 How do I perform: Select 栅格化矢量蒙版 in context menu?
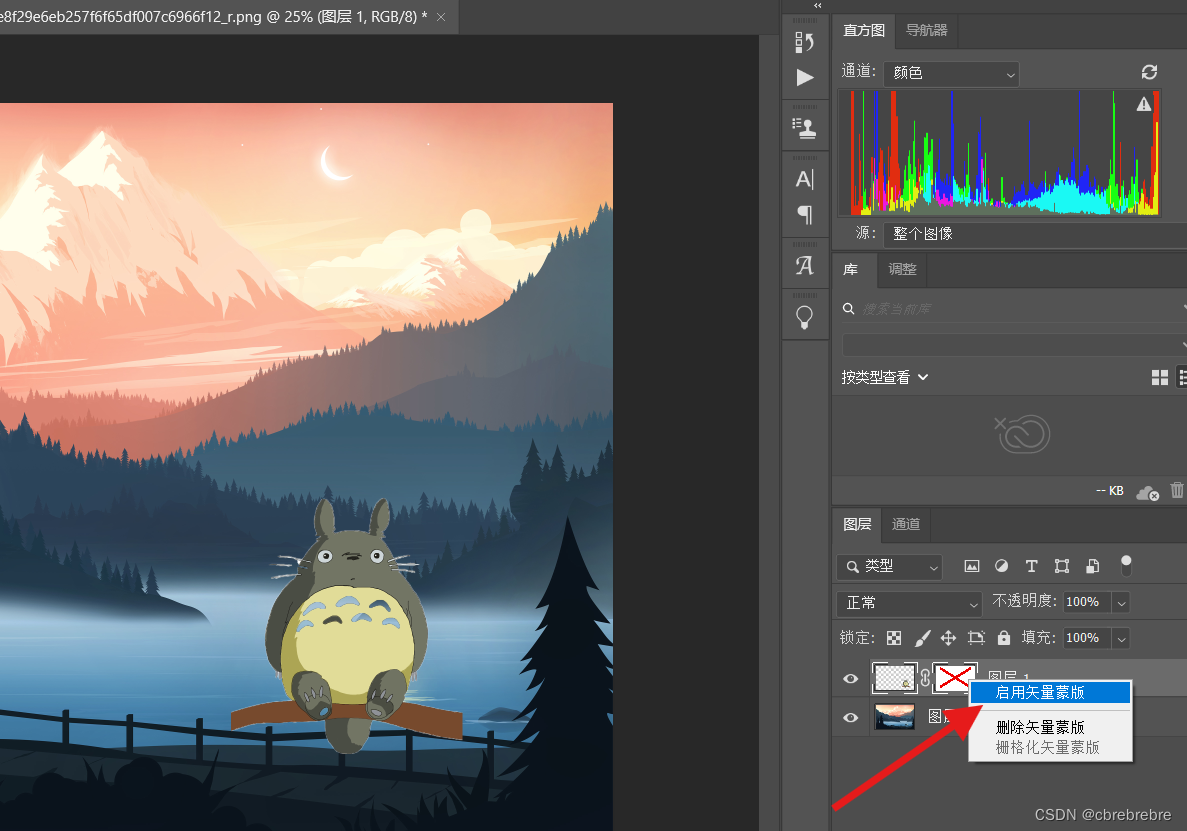pos(1050,748)
